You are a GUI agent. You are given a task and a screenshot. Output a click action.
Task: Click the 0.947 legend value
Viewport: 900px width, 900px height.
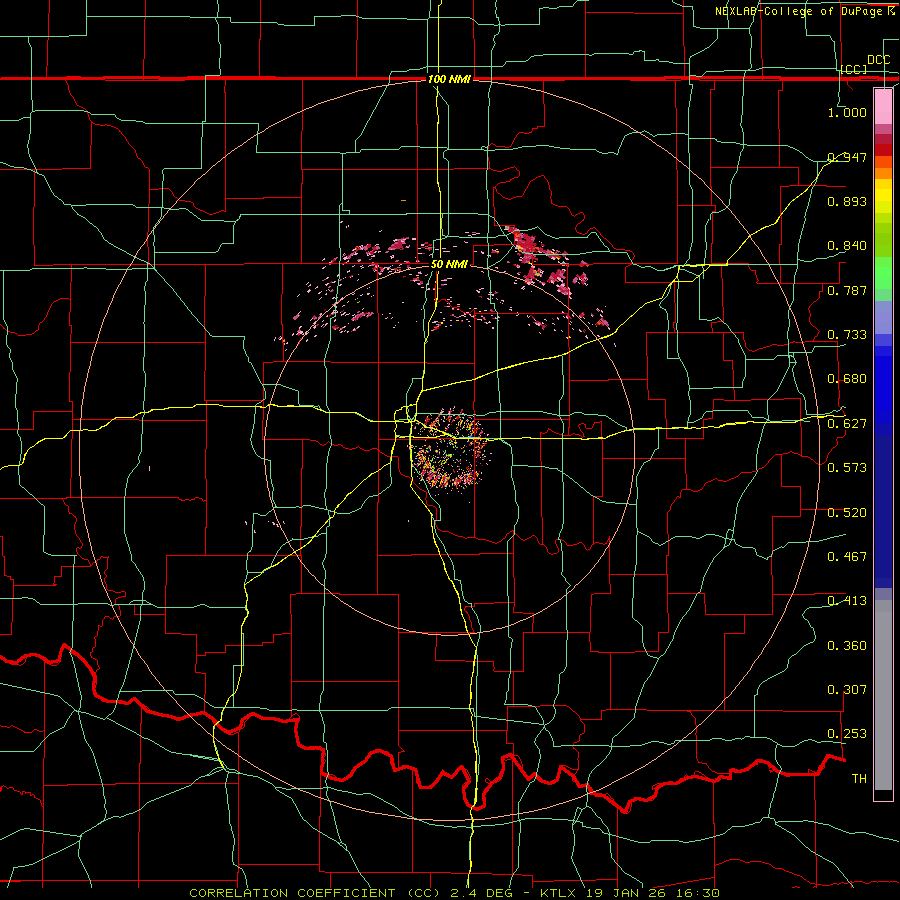847,157
